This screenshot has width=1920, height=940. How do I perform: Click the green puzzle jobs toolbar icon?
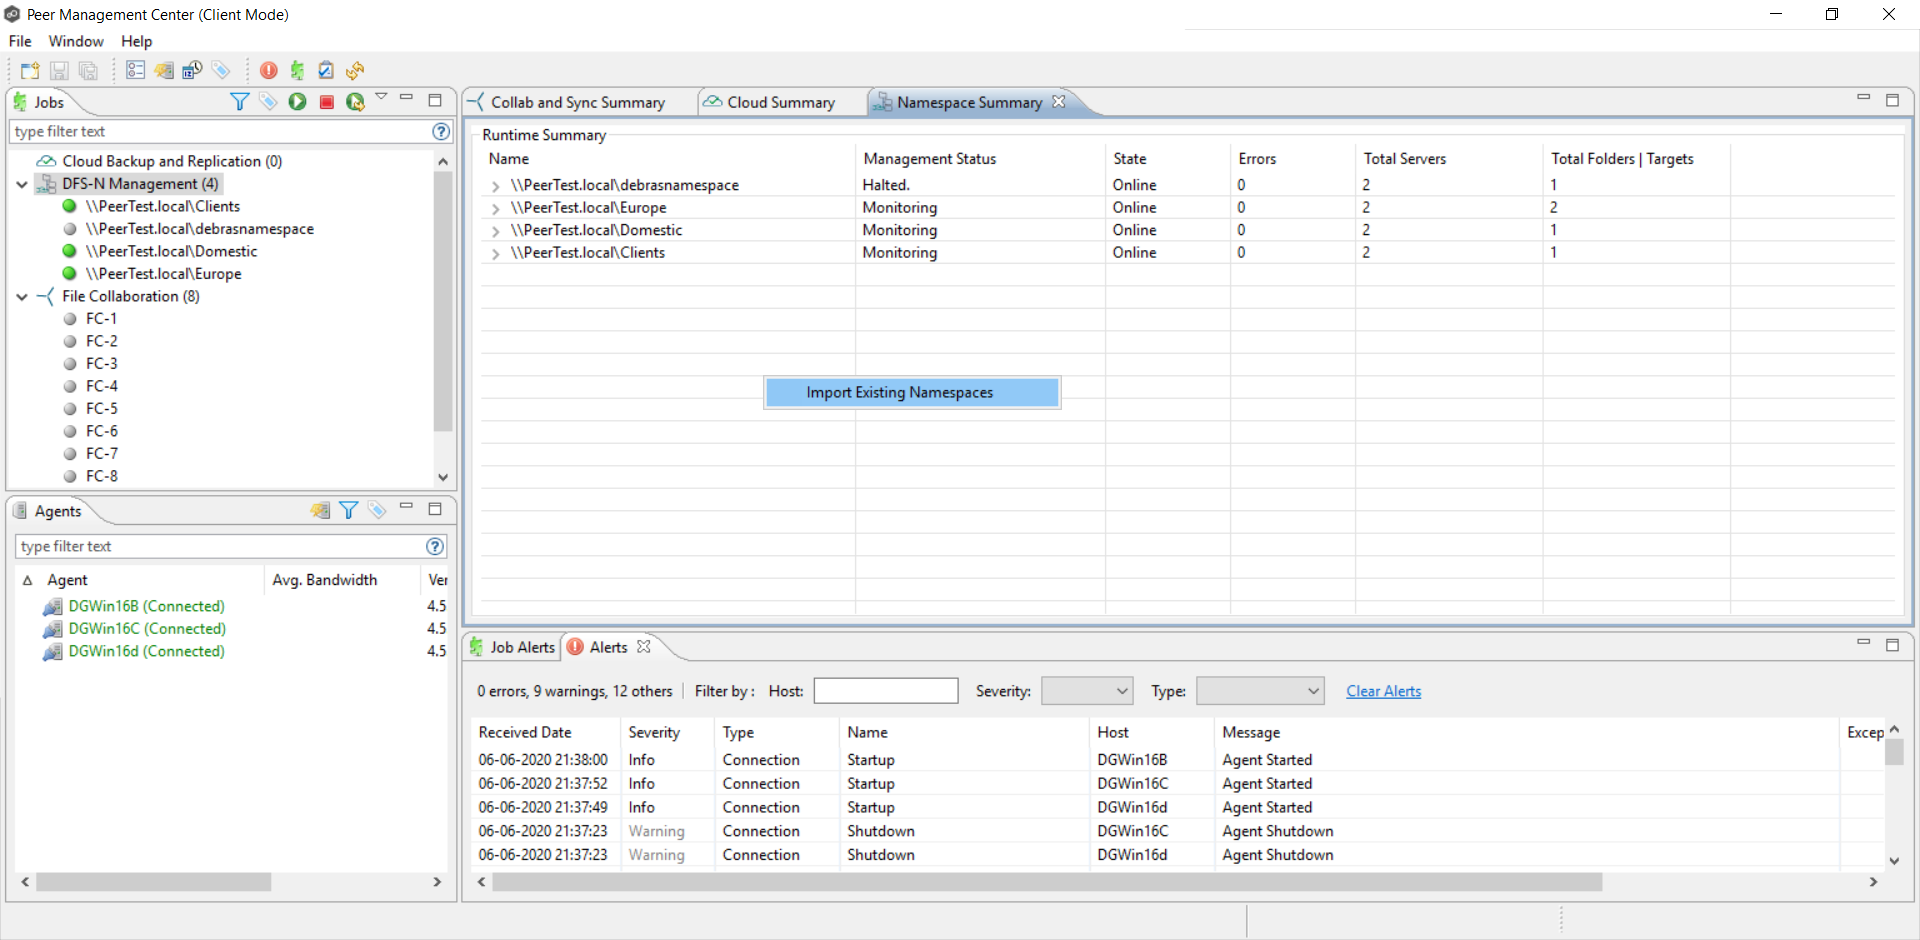(297, 70)
